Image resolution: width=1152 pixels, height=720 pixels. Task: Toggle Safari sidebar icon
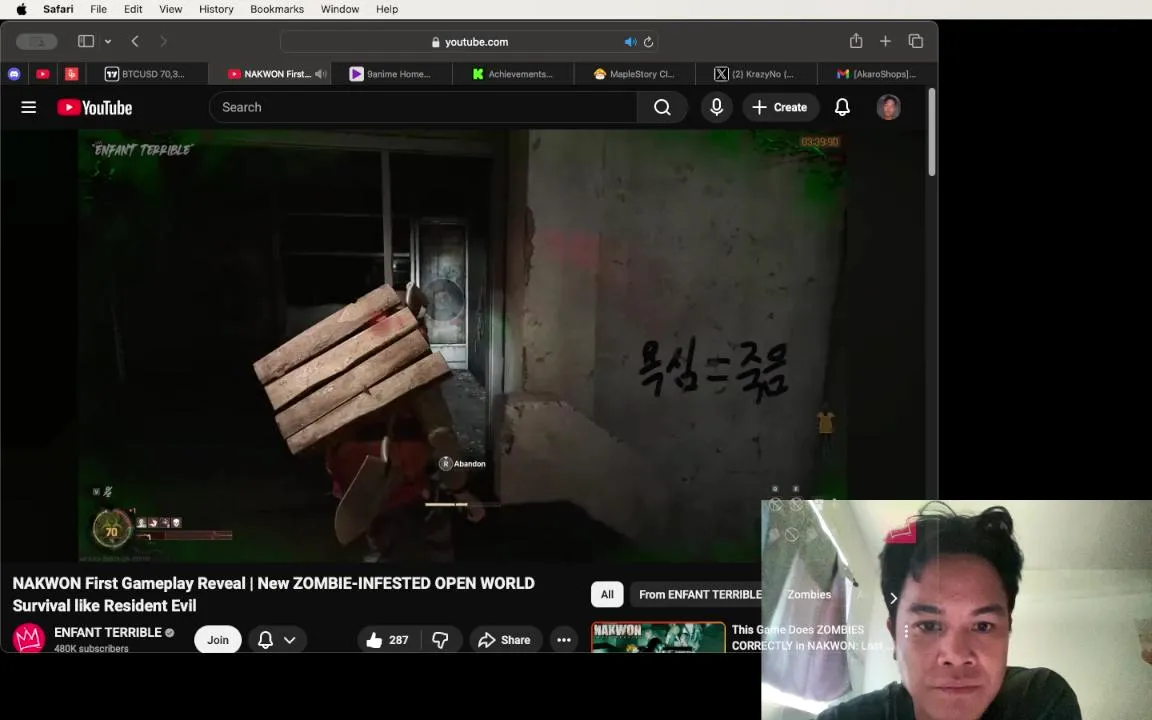coord(86,41)
